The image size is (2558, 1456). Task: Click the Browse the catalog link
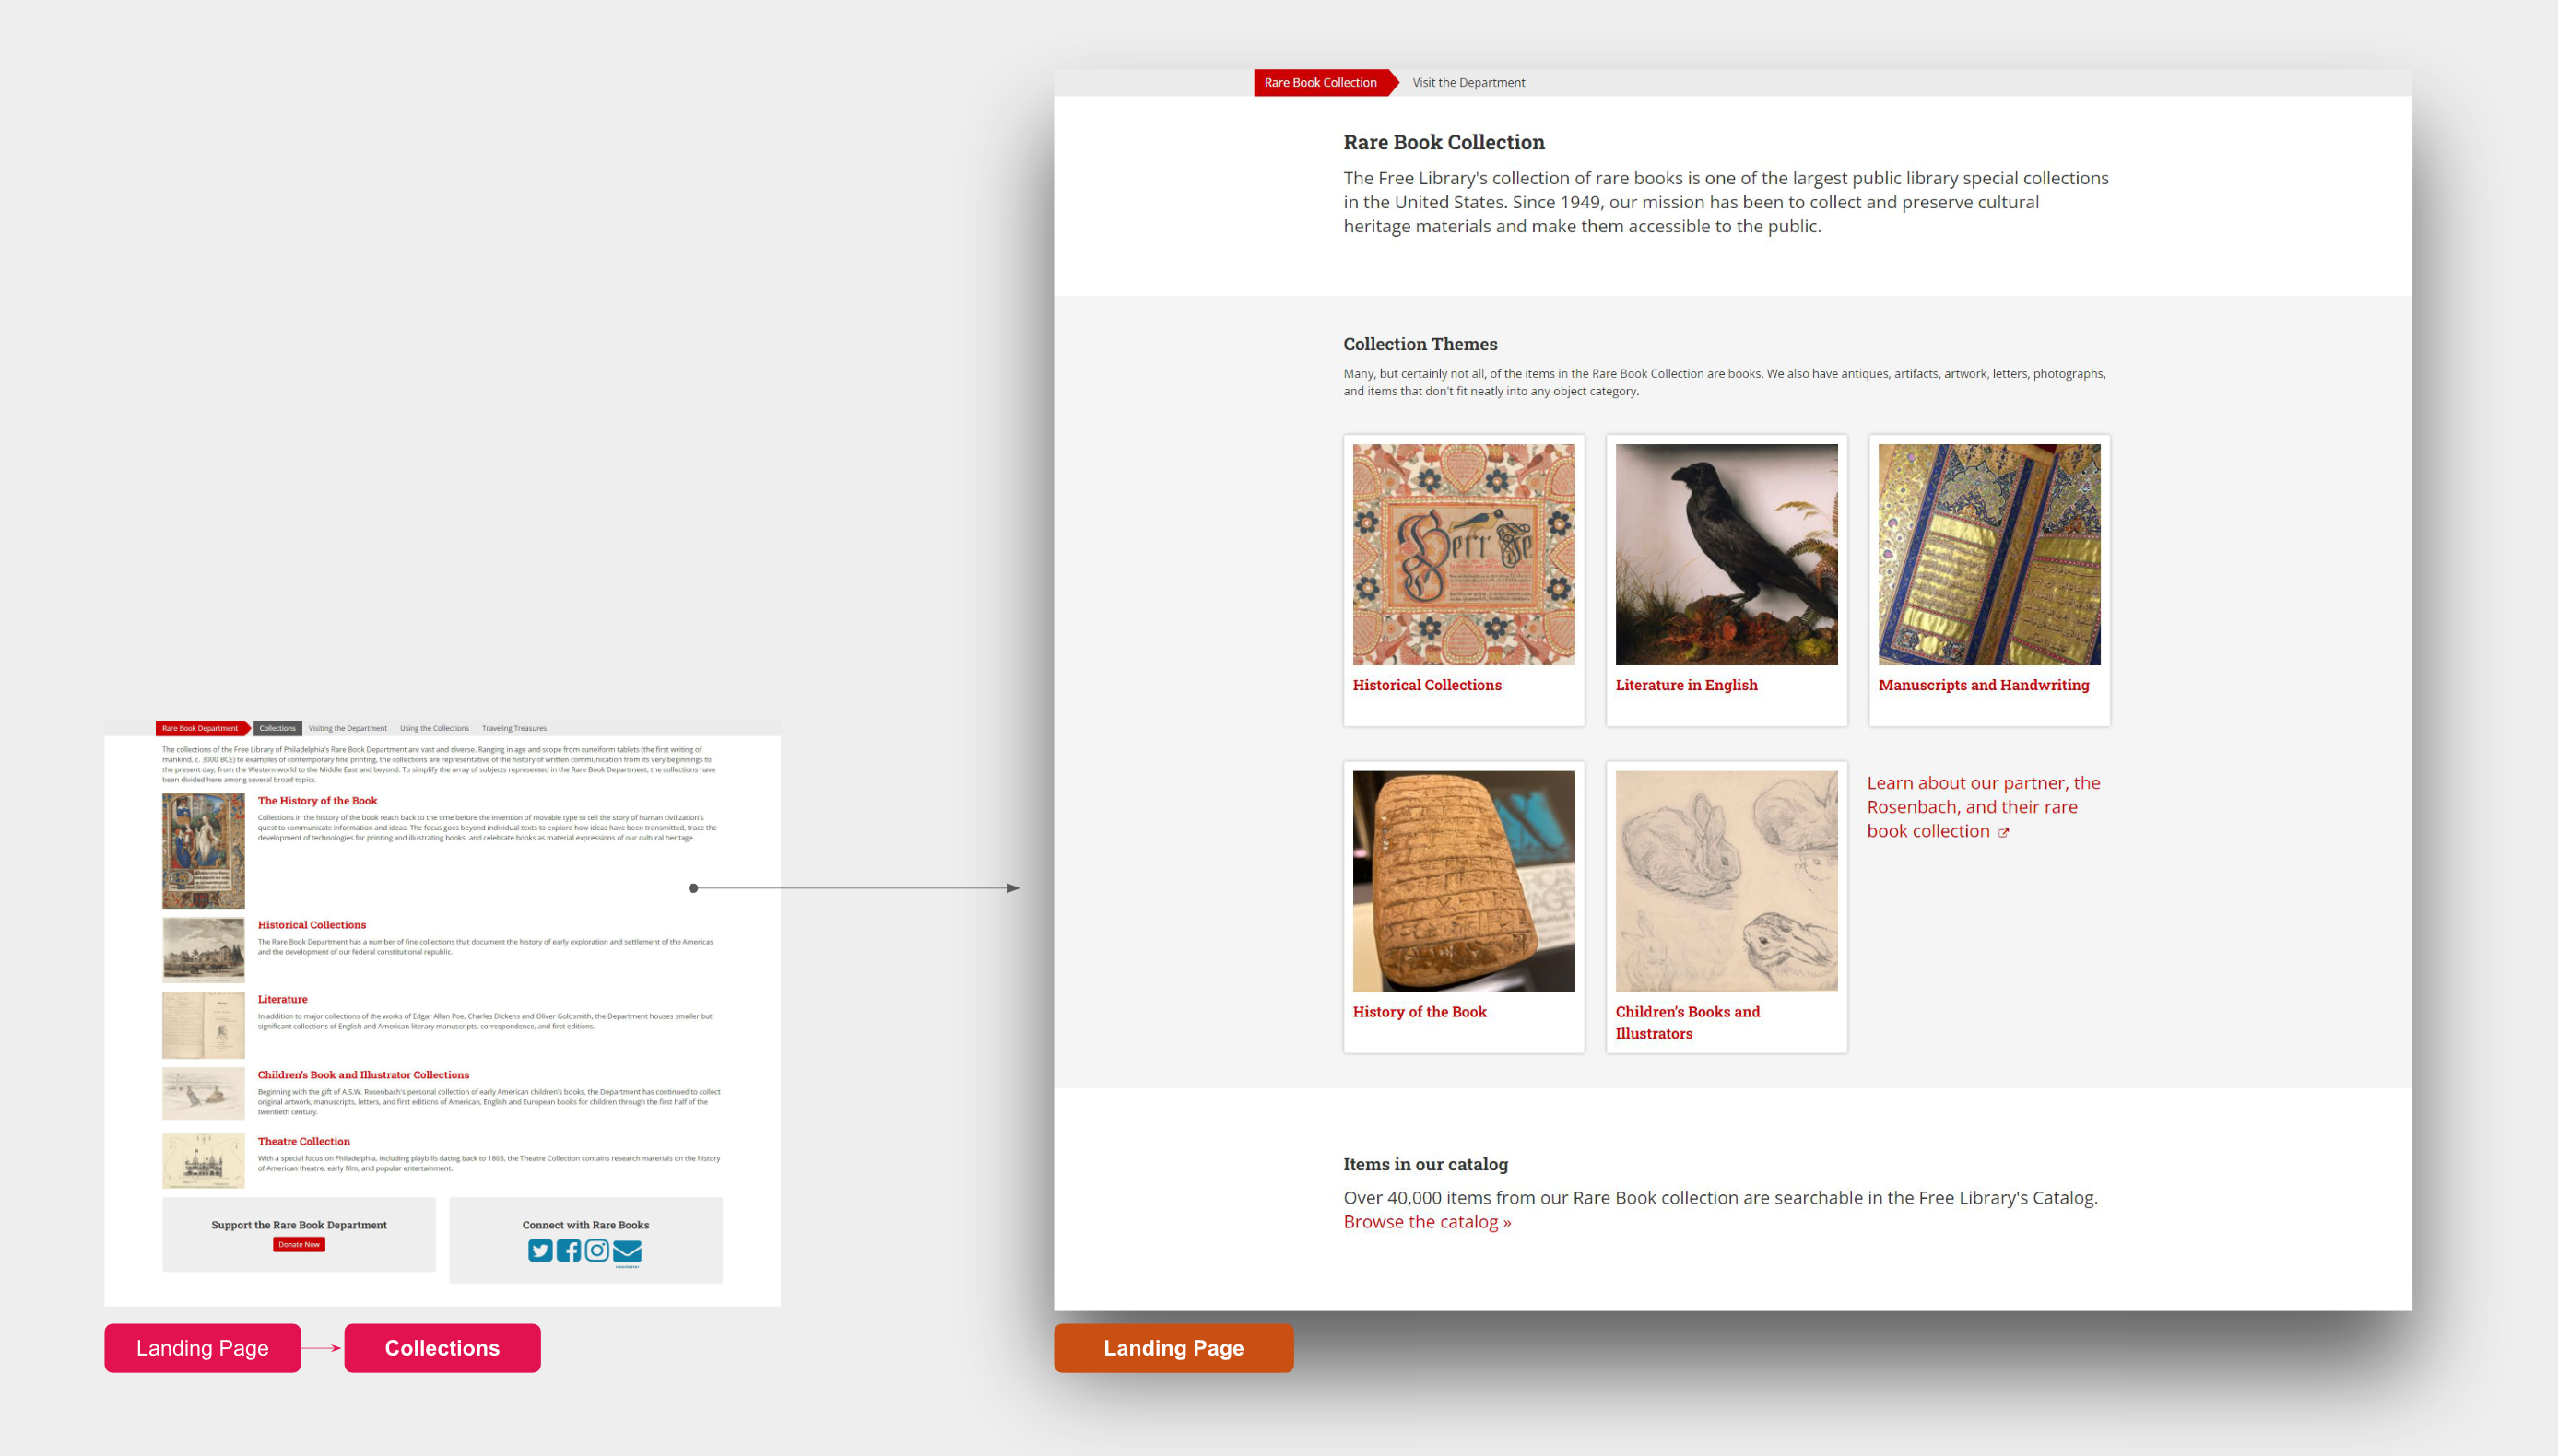pyautogui.click(x=1426, y=1222)
